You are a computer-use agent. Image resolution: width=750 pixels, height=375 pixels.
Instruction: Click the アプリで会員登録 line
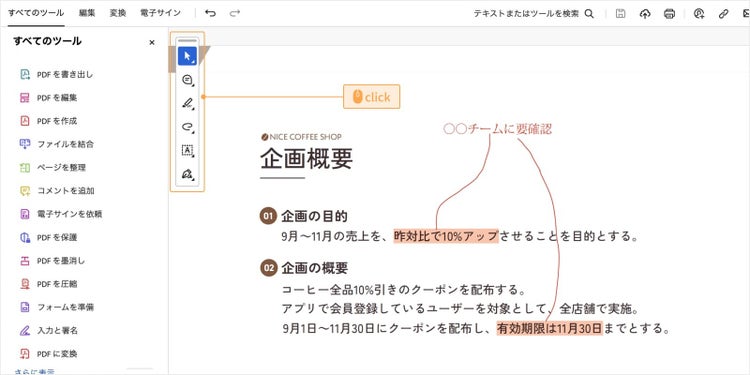coord(460,309)
